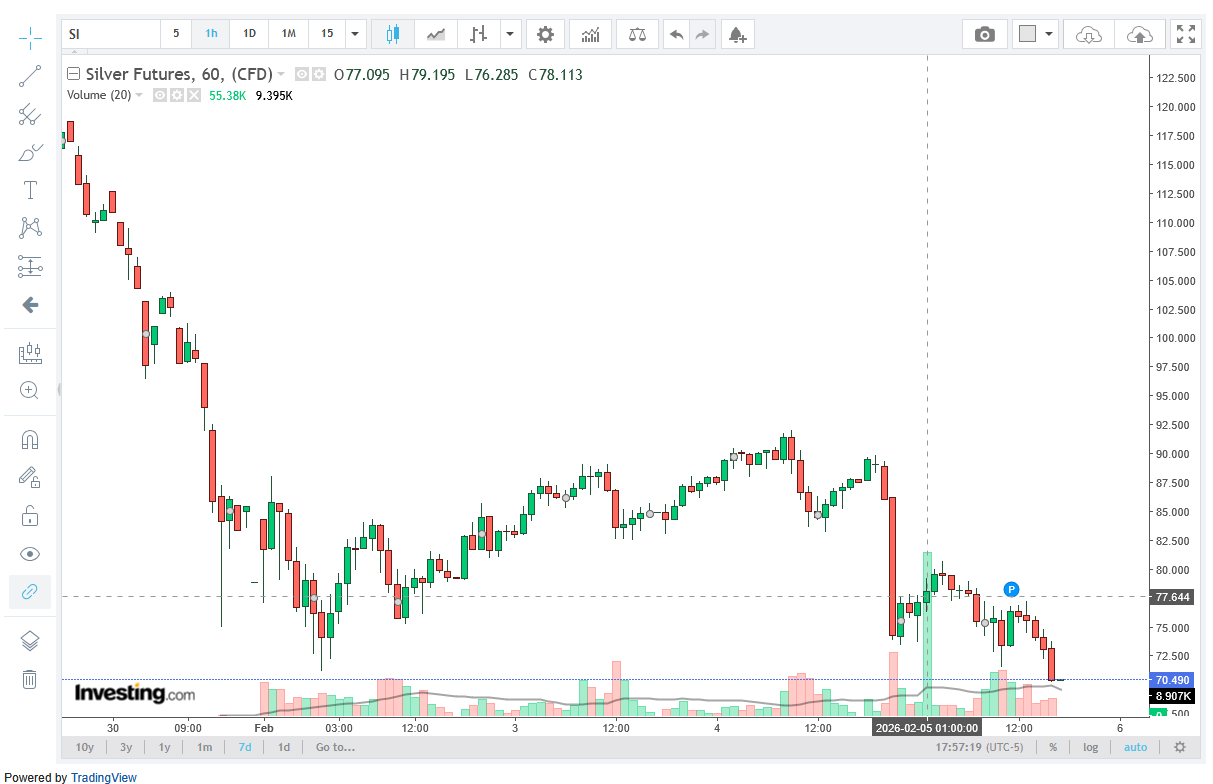
Task: Open Volume indicator settings gear
Action: coord(176,95)
